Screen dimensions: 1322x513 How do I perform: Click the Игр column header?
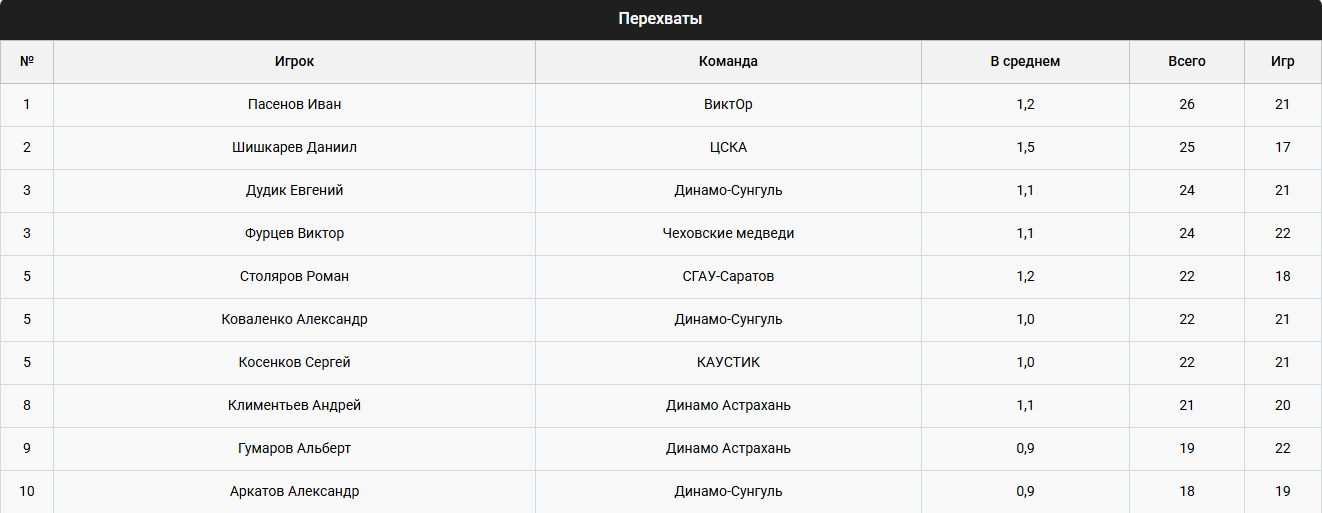click(1282, 61)
